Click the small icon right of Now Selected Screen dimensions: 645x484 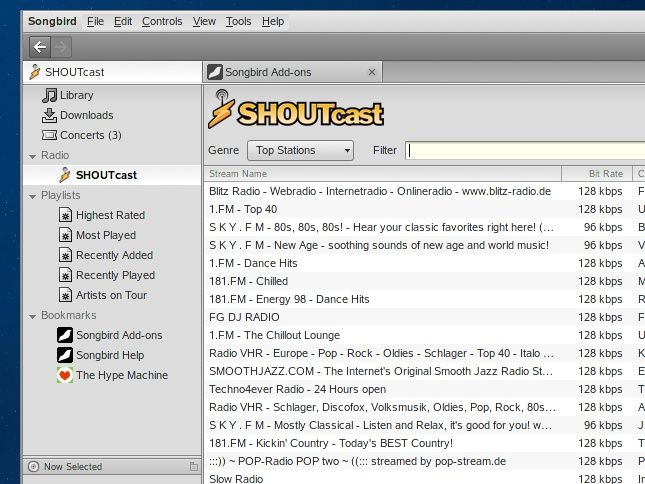pos(194,466)
